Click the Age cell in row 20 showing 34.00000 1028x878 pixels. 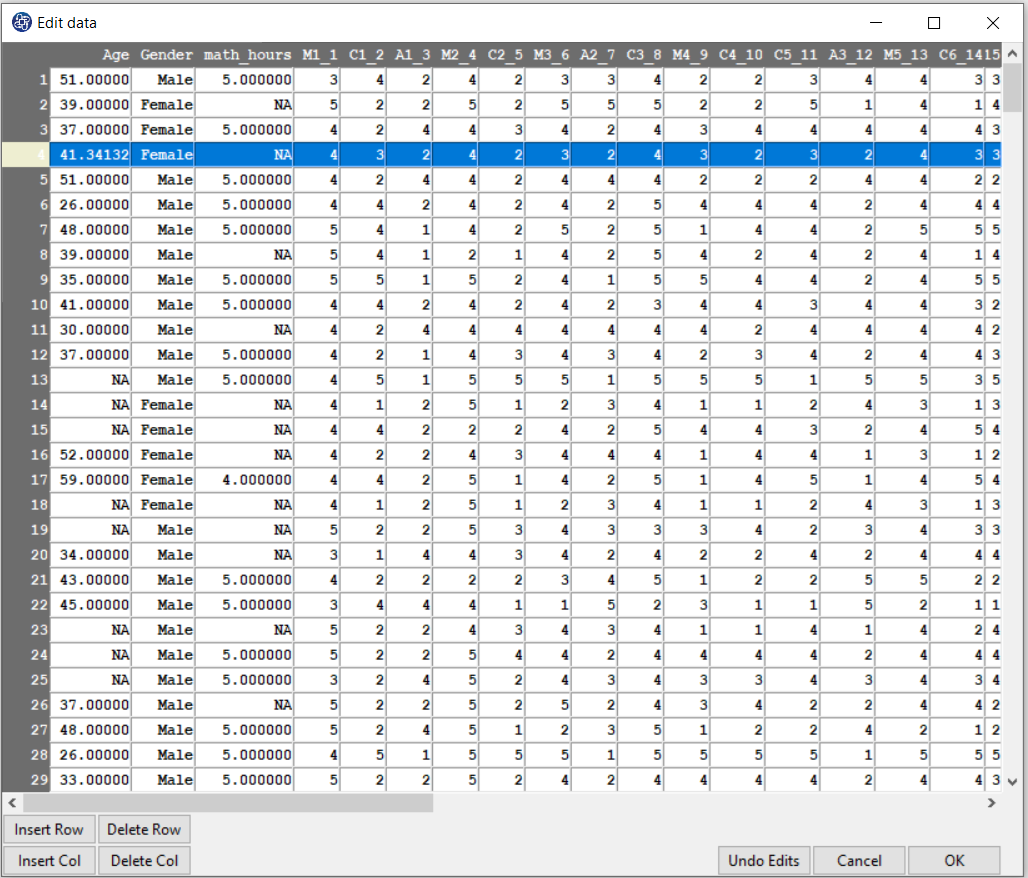click(90, 555)
